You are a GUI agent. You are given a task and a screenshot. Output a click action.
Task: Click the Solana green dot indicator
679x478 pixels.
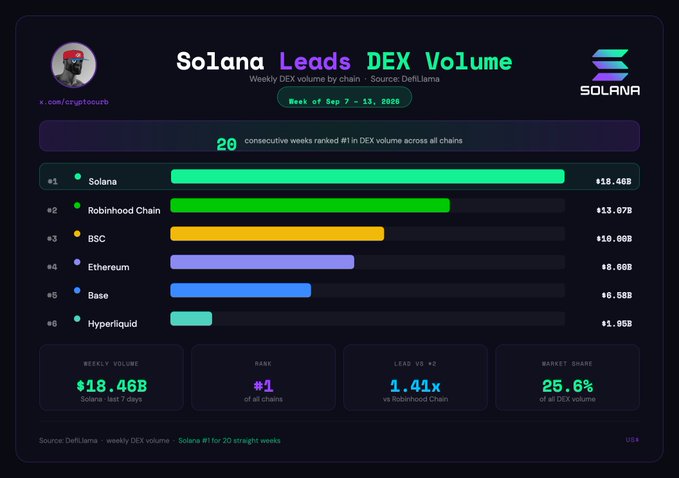click(78, 177)
